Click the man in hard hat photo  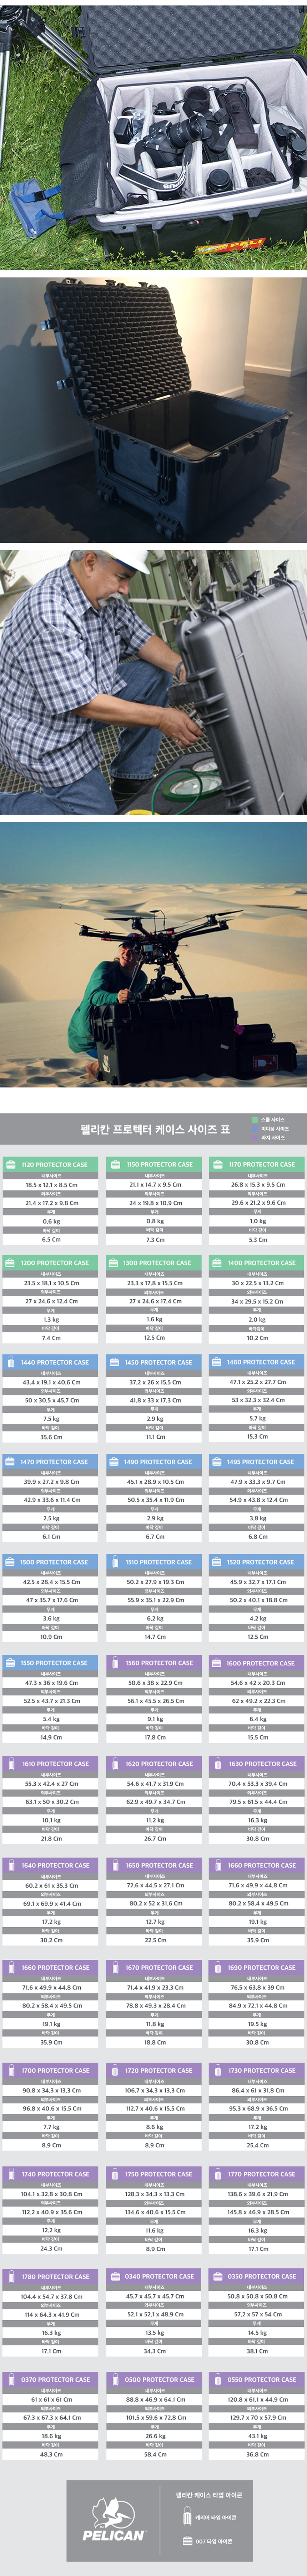pos(153,682)
